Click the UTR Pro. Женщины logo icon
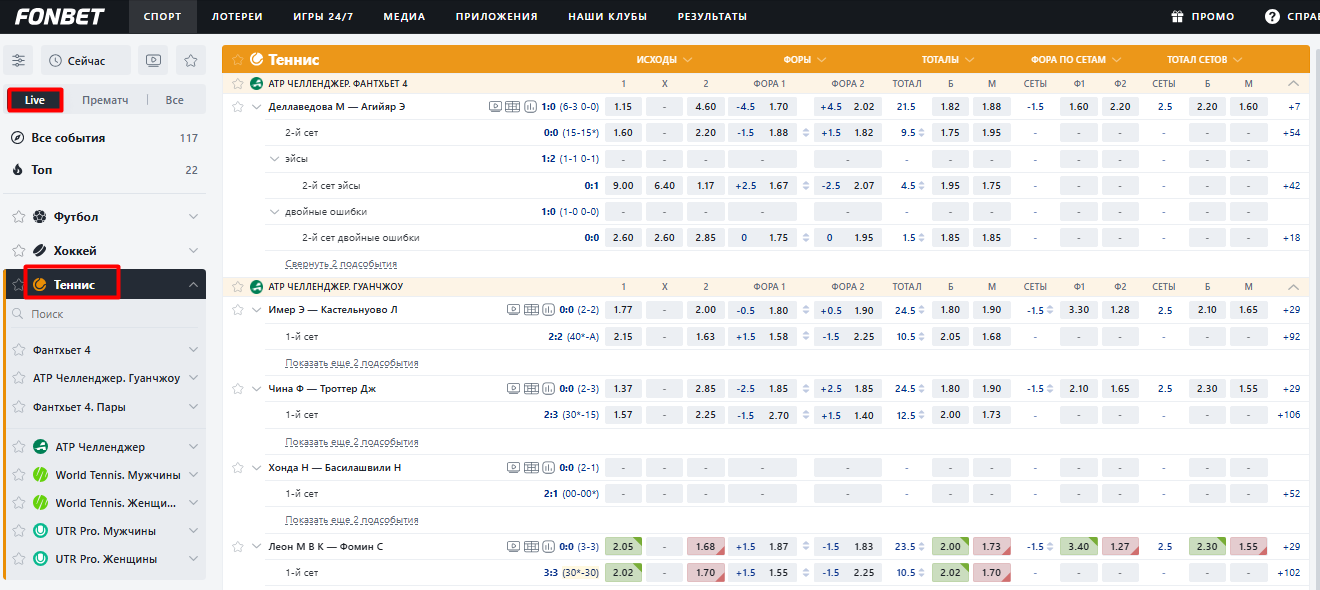1320x590 pixels. coord(40,559)
